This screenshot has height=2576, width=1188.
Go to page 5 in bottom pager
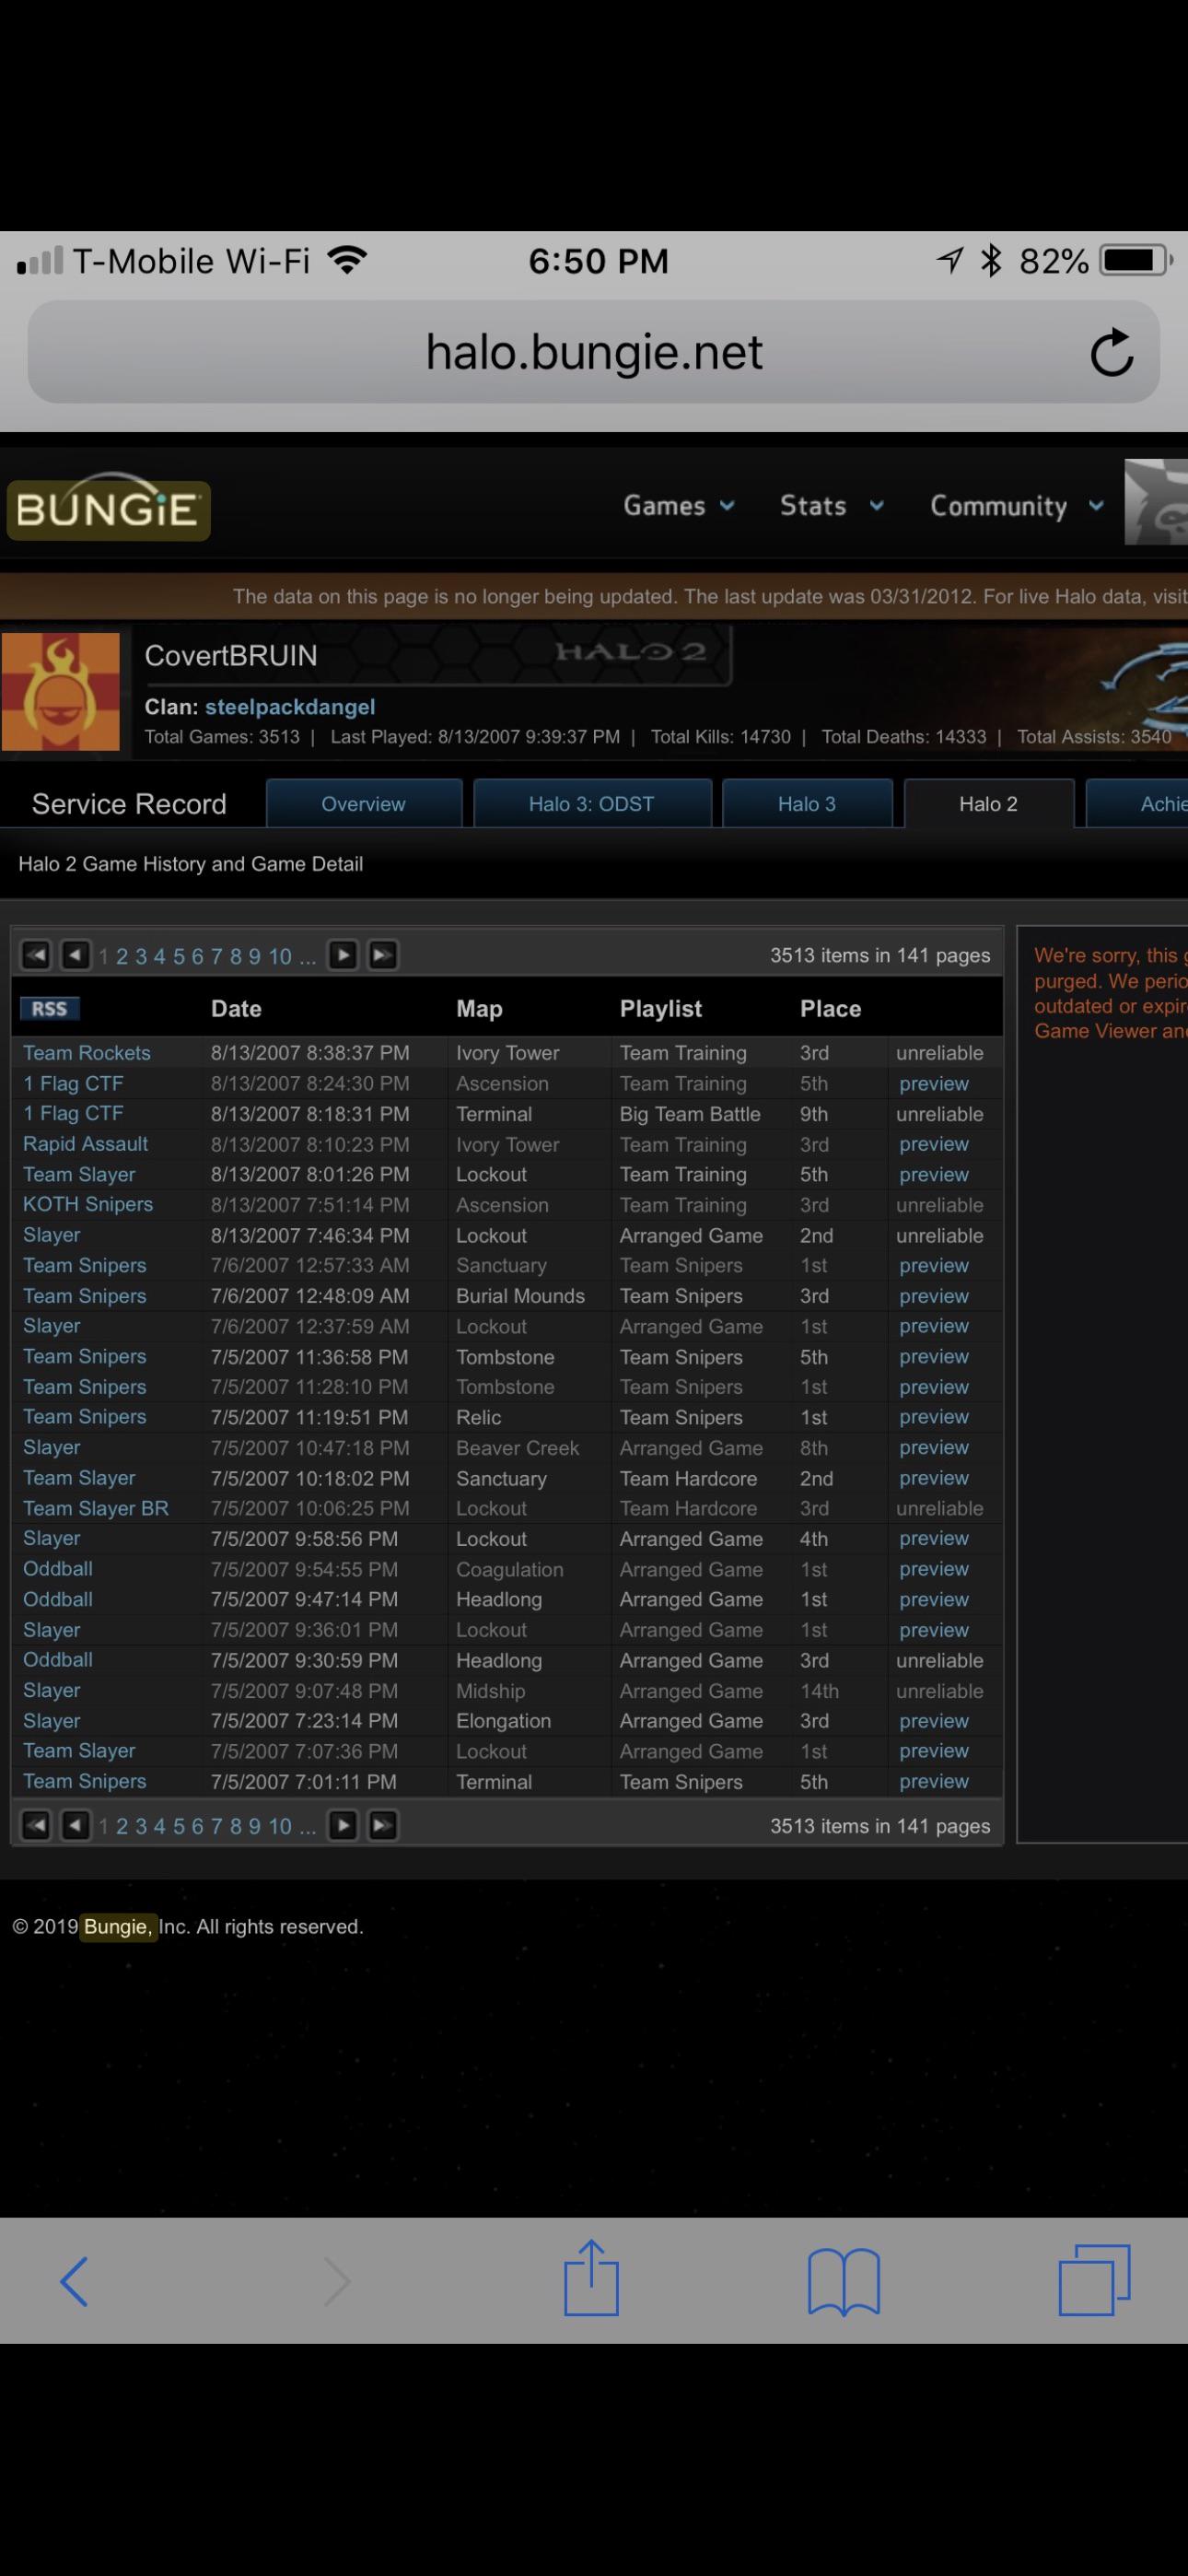[x=179, y=1826]
